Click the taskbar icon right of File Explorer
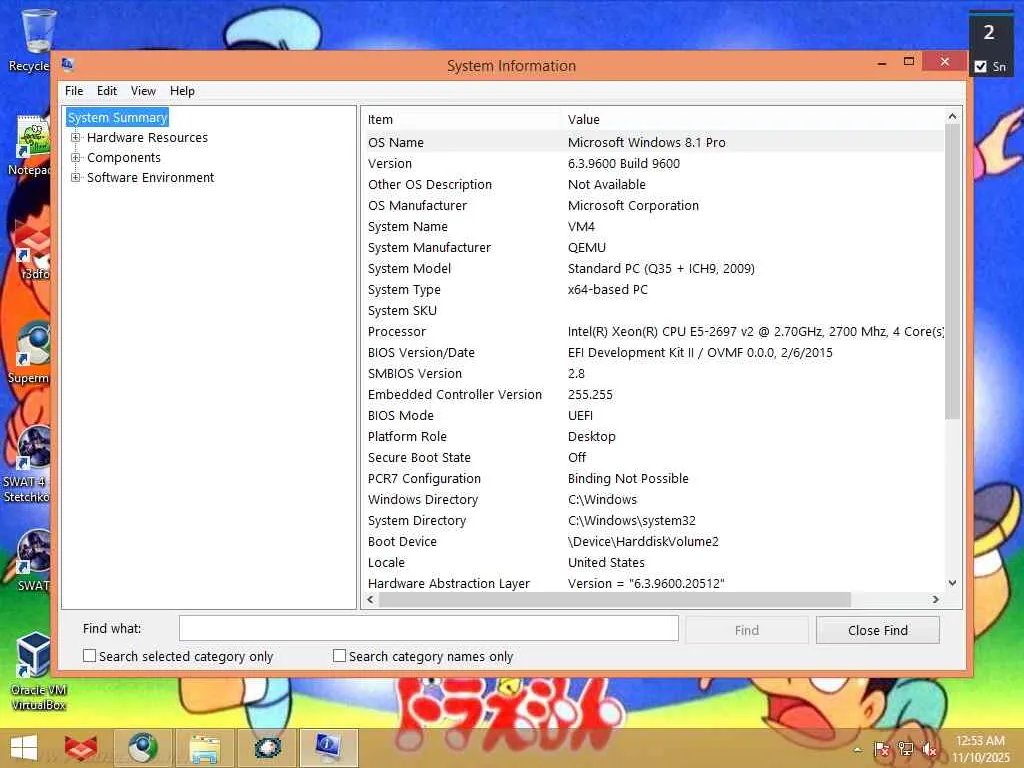 point(267,748)
